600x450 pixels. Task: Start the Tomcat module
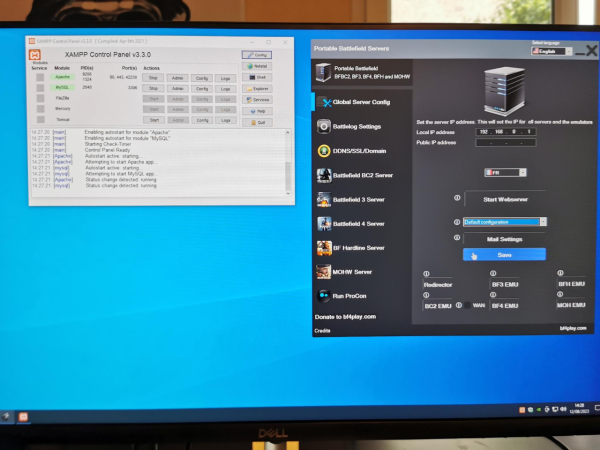click(x=154, y=120)
